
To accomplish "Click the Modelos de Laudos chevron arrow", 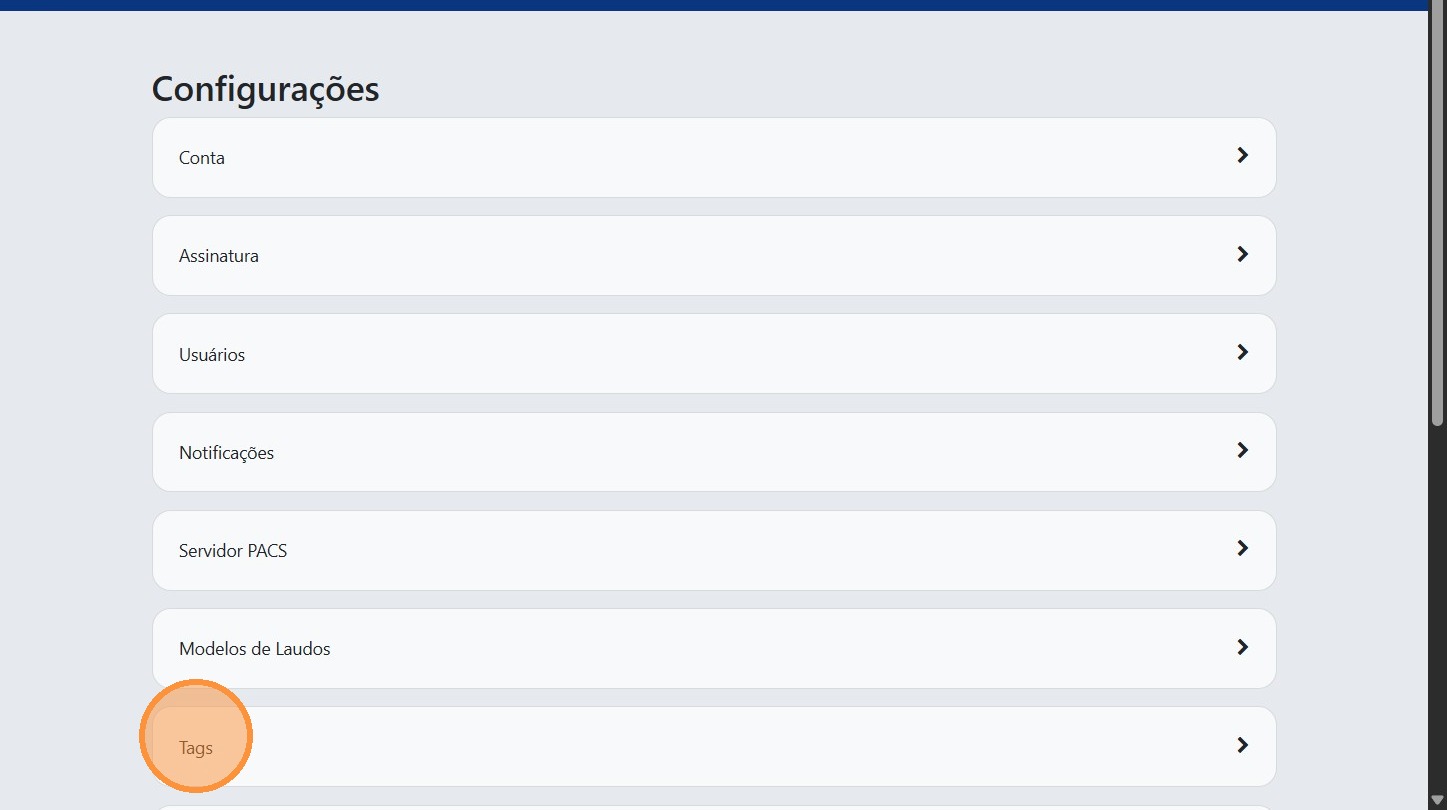I will click(x=1242, y=647).
